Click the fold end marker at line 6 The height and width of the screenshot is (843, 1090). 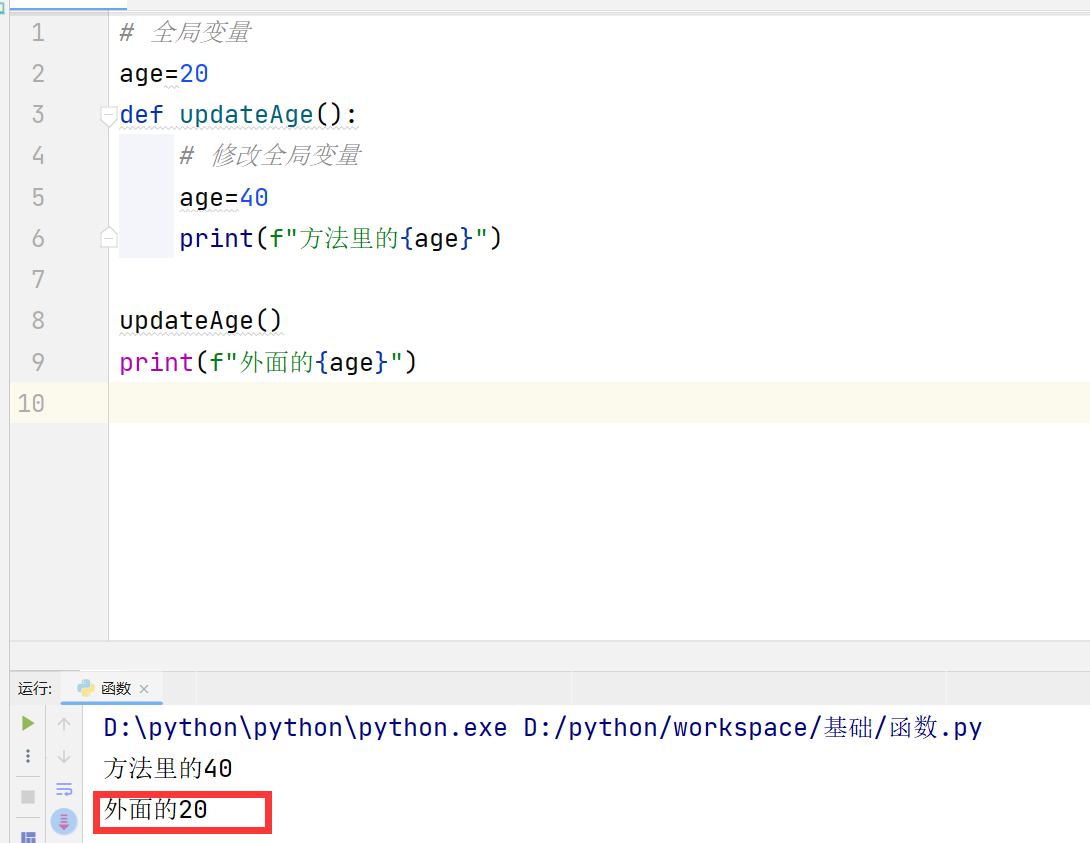click(109, 238)
